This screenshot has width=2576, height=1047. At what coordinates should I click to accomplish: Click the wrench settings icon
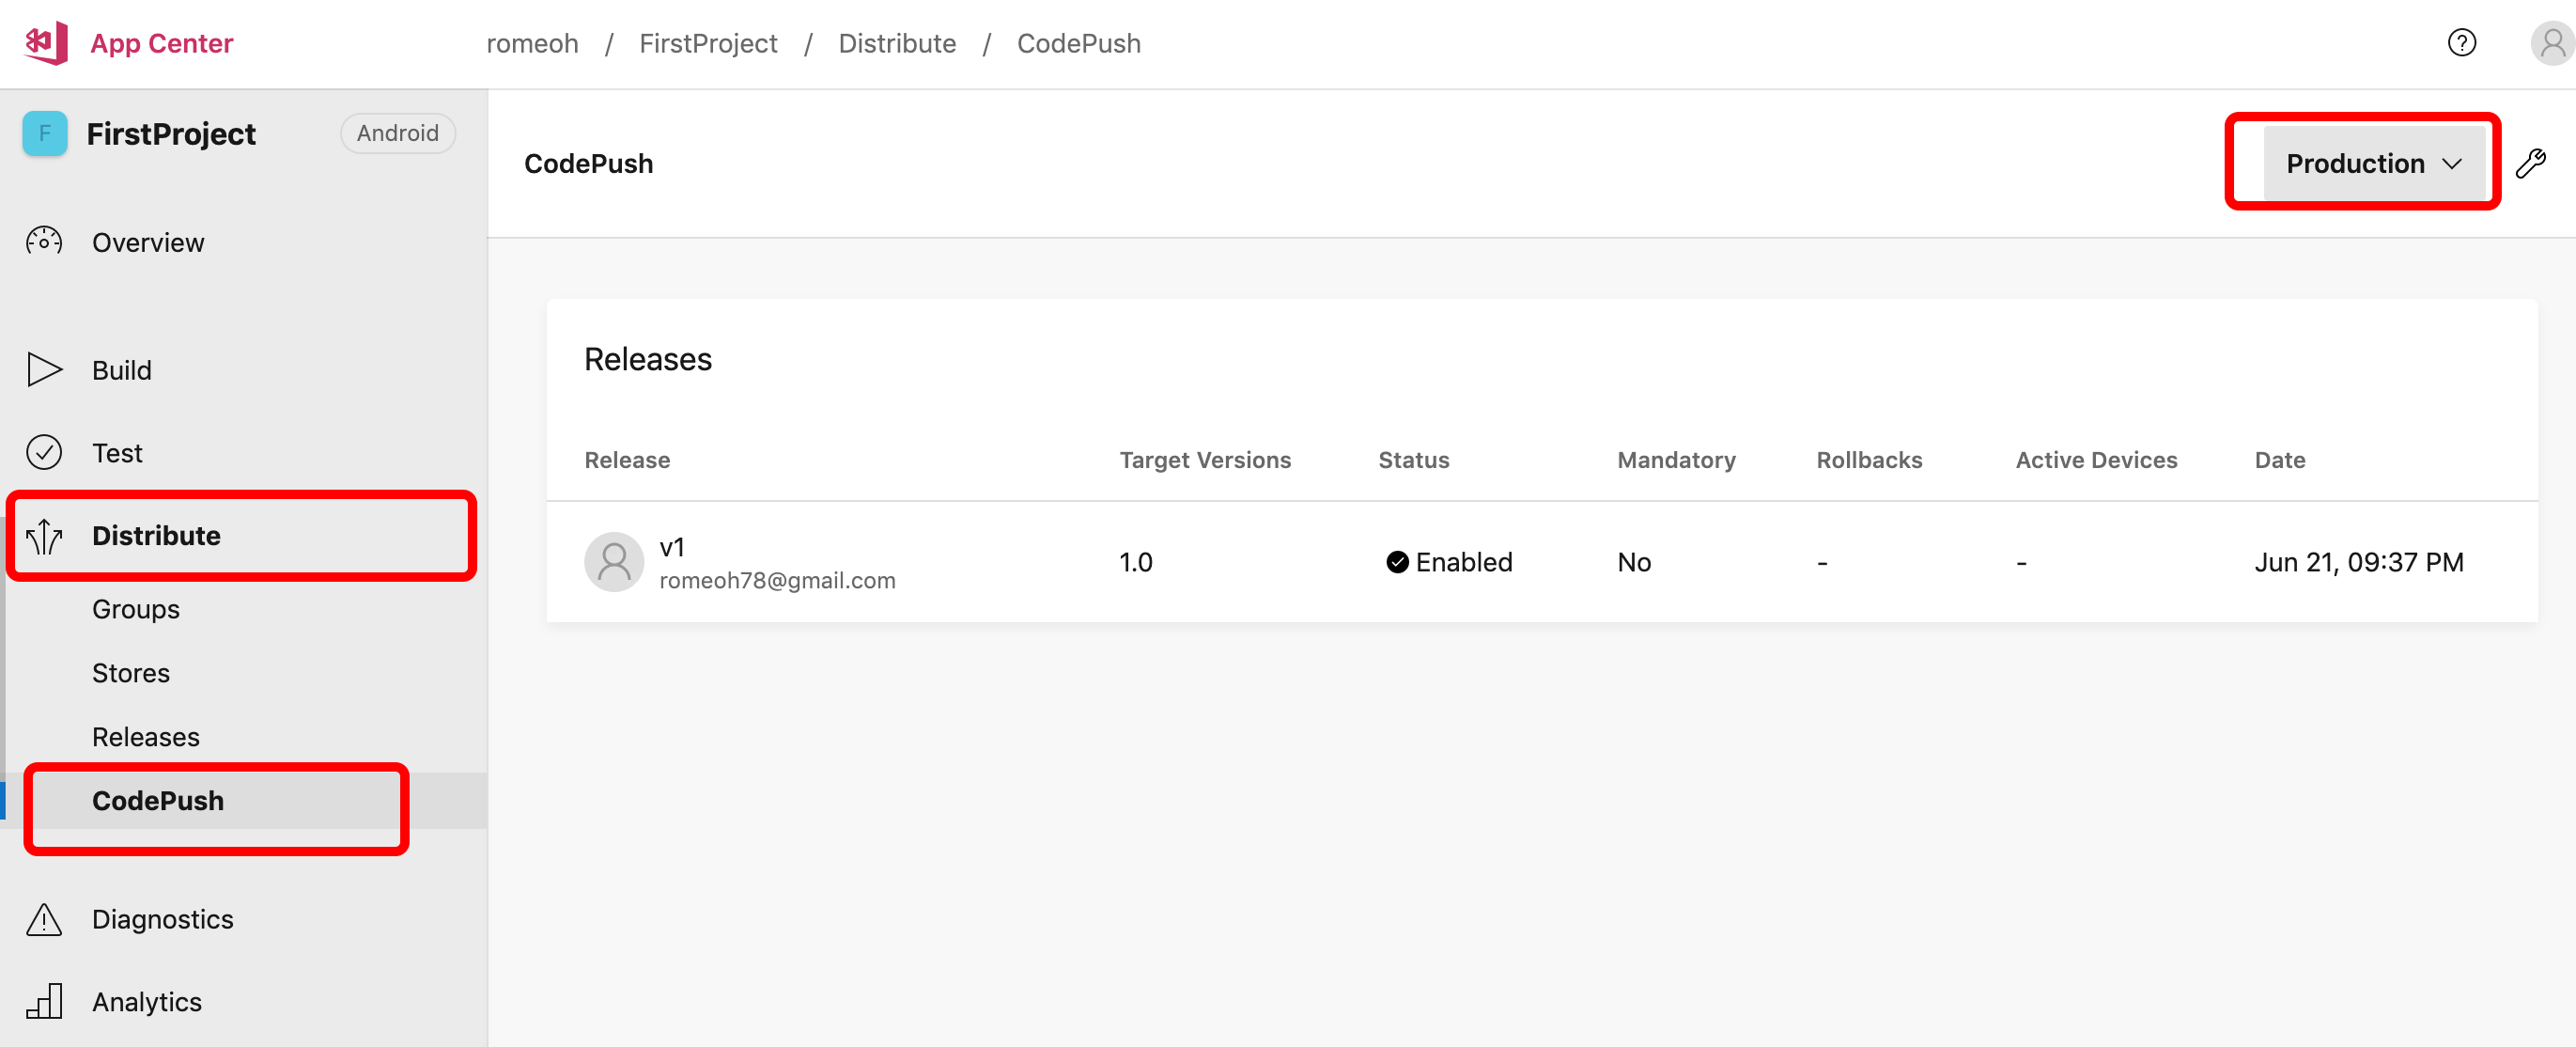(x=2531, y=163)
